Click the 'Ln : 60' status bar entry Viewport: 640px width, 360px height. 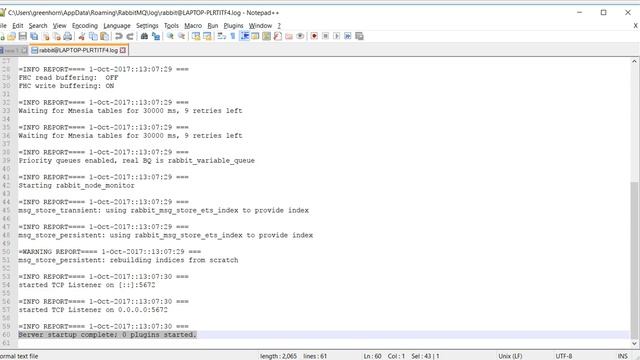(x=372, y=356)
